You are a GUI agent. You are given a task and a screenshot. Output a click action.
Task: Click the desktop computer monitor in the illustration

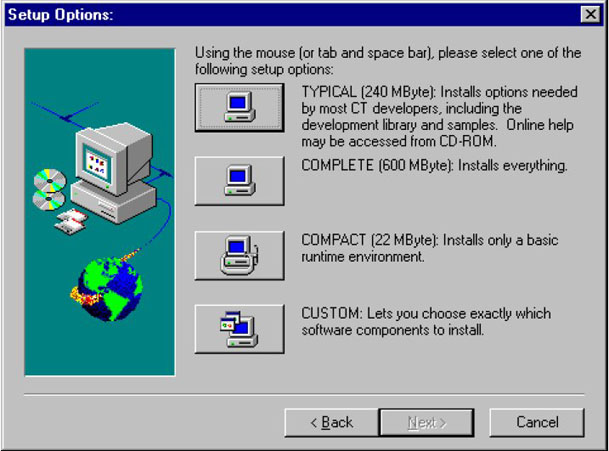click(x=113, y=158)
